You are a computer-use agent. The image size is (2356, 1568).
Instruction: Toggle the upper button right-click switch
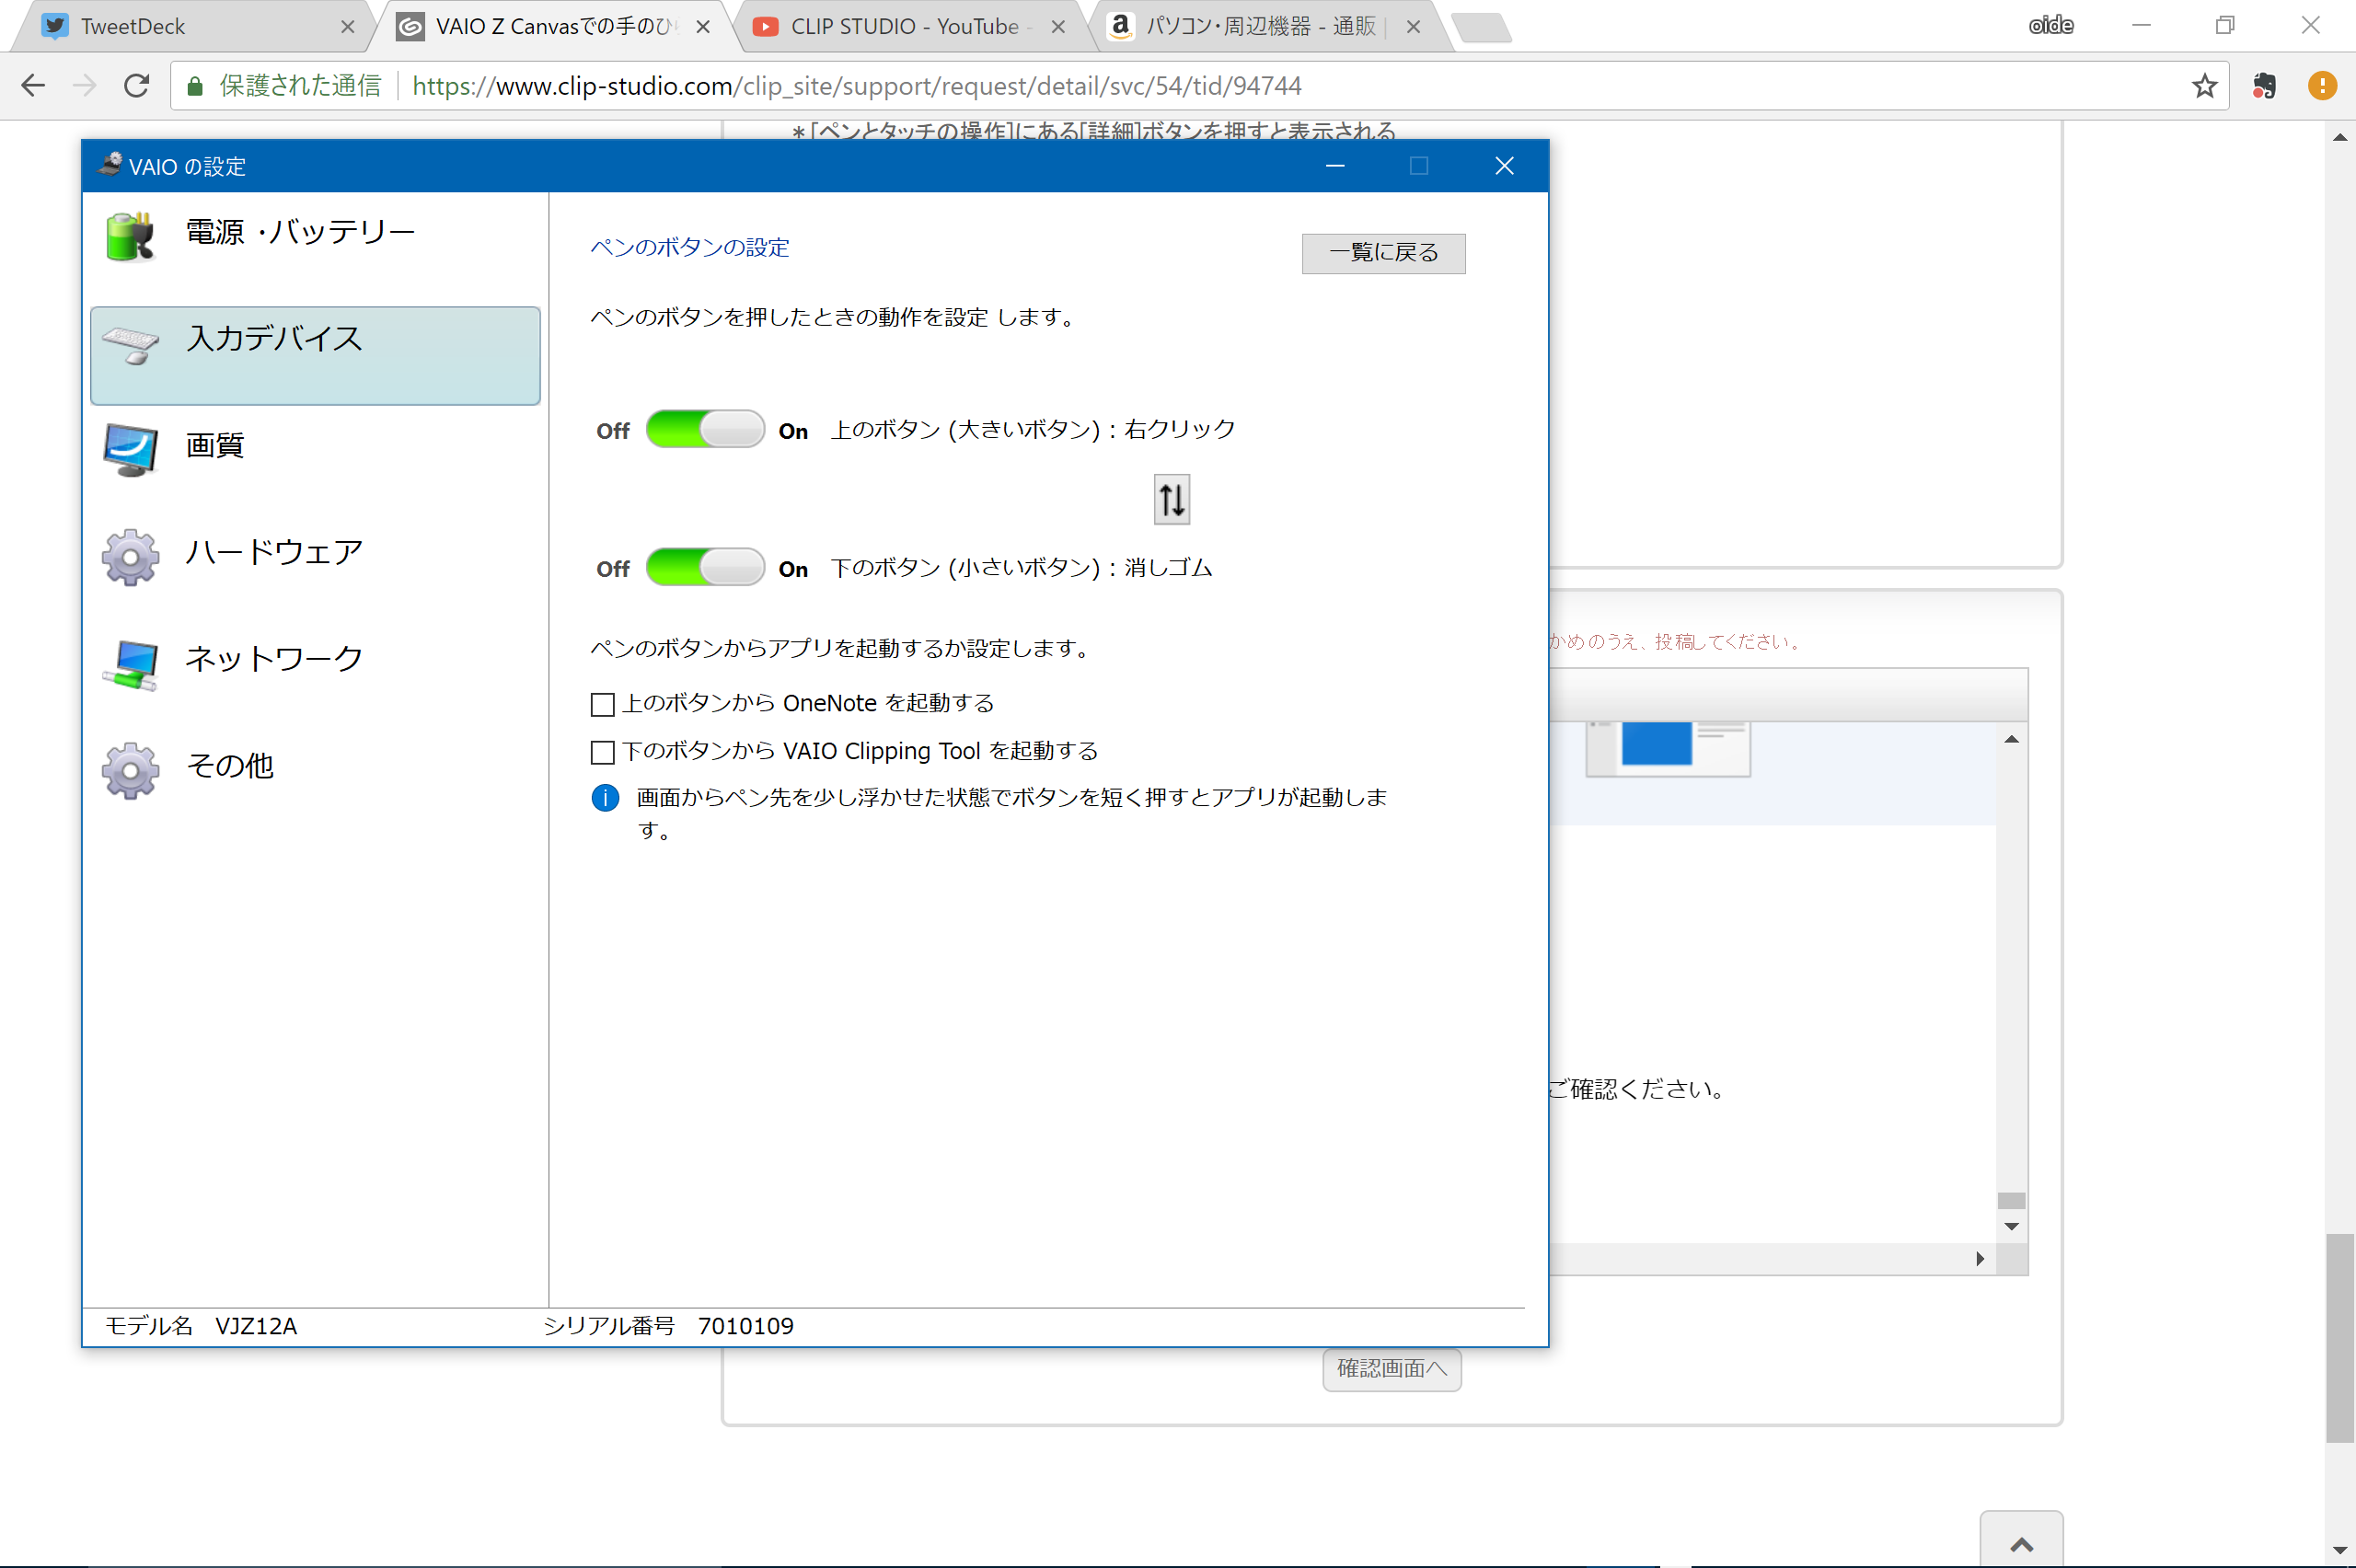click(705, 430)
